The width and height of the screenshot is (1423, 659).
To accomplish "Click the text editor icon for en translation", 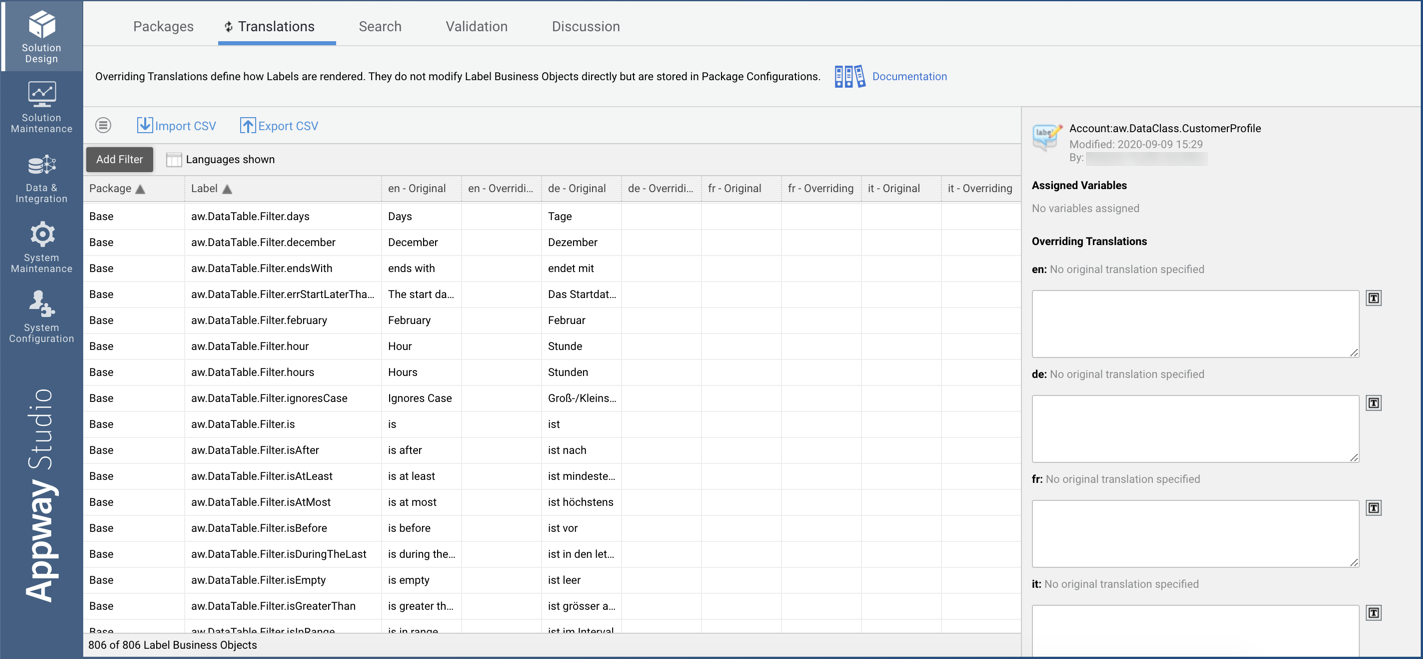I will 1374,298.
